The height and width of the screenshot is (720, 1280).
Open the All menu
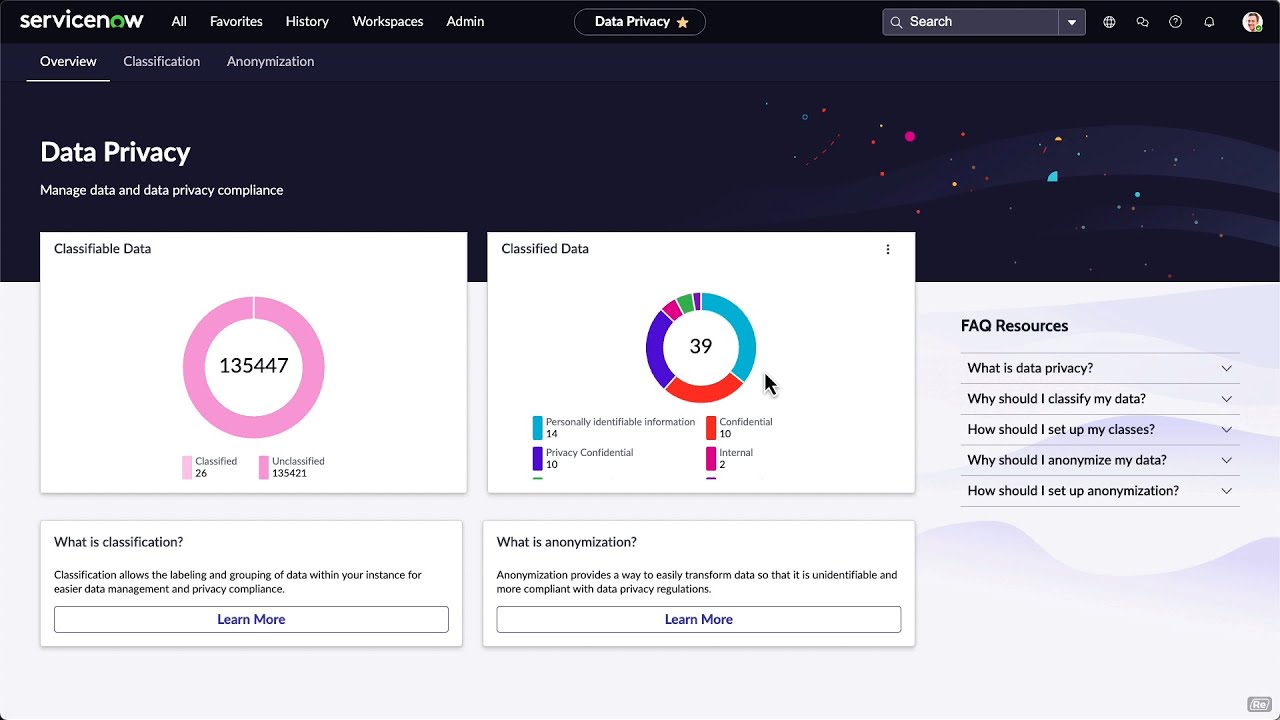[179, 21]
